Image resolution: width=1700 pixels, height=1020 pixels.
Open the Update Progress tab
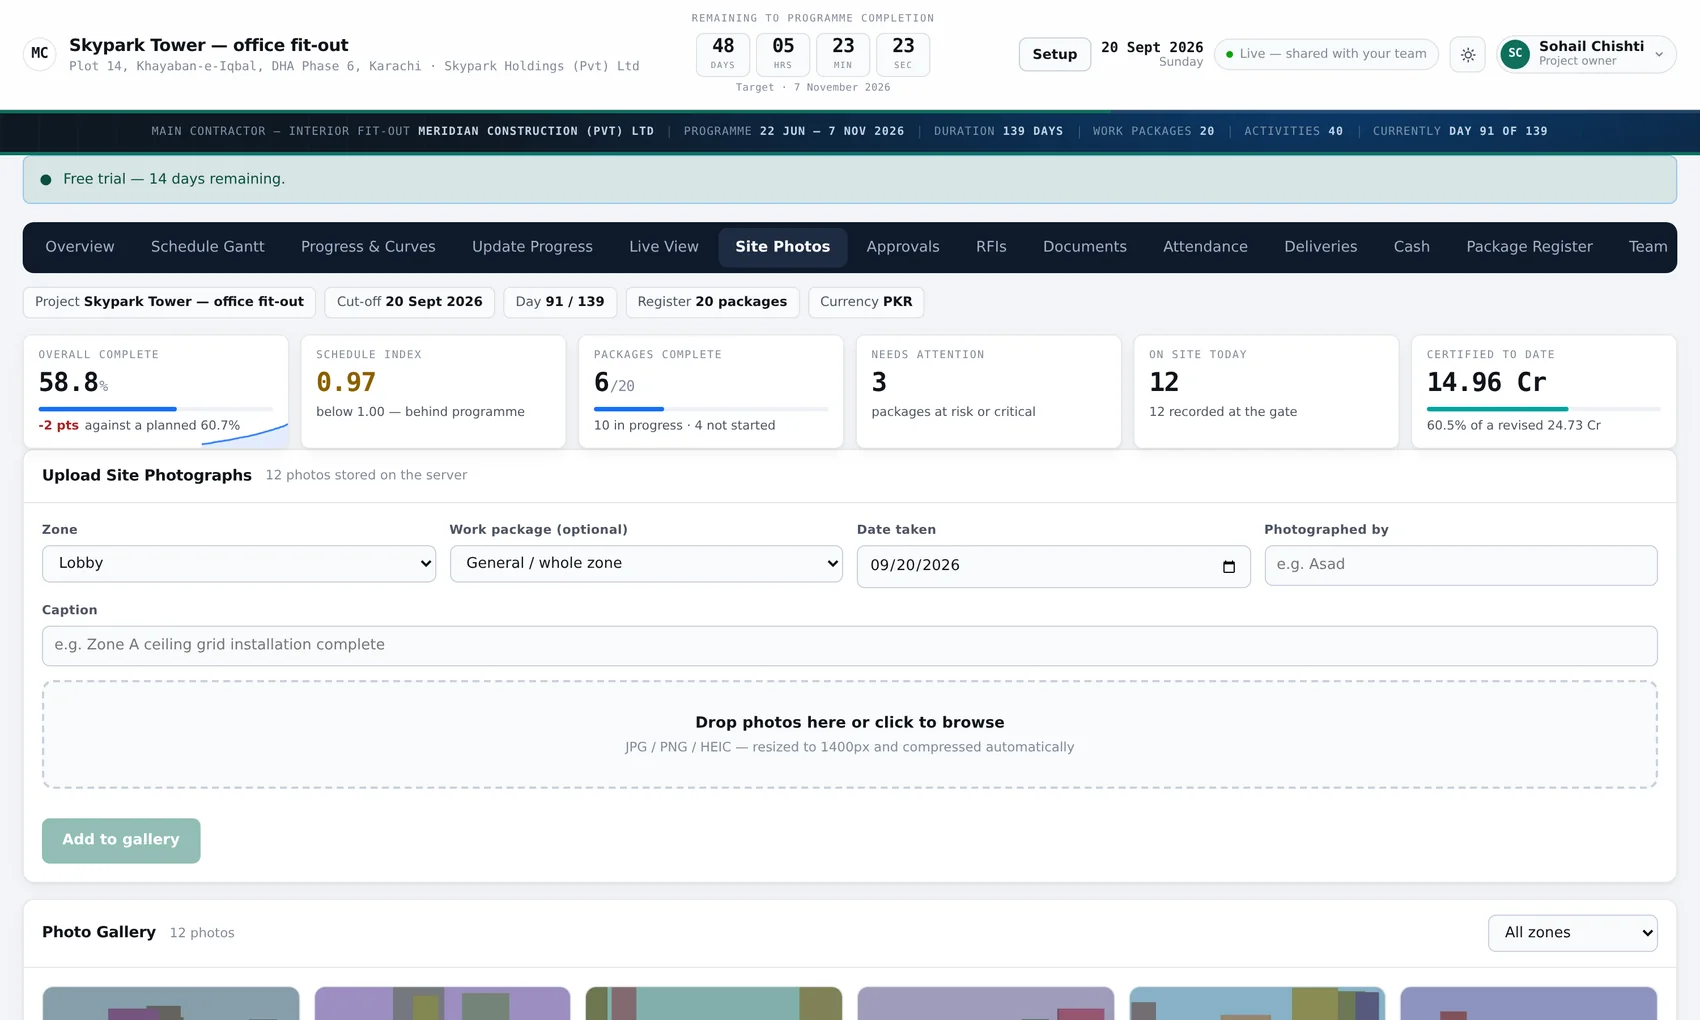coord(532,247)
